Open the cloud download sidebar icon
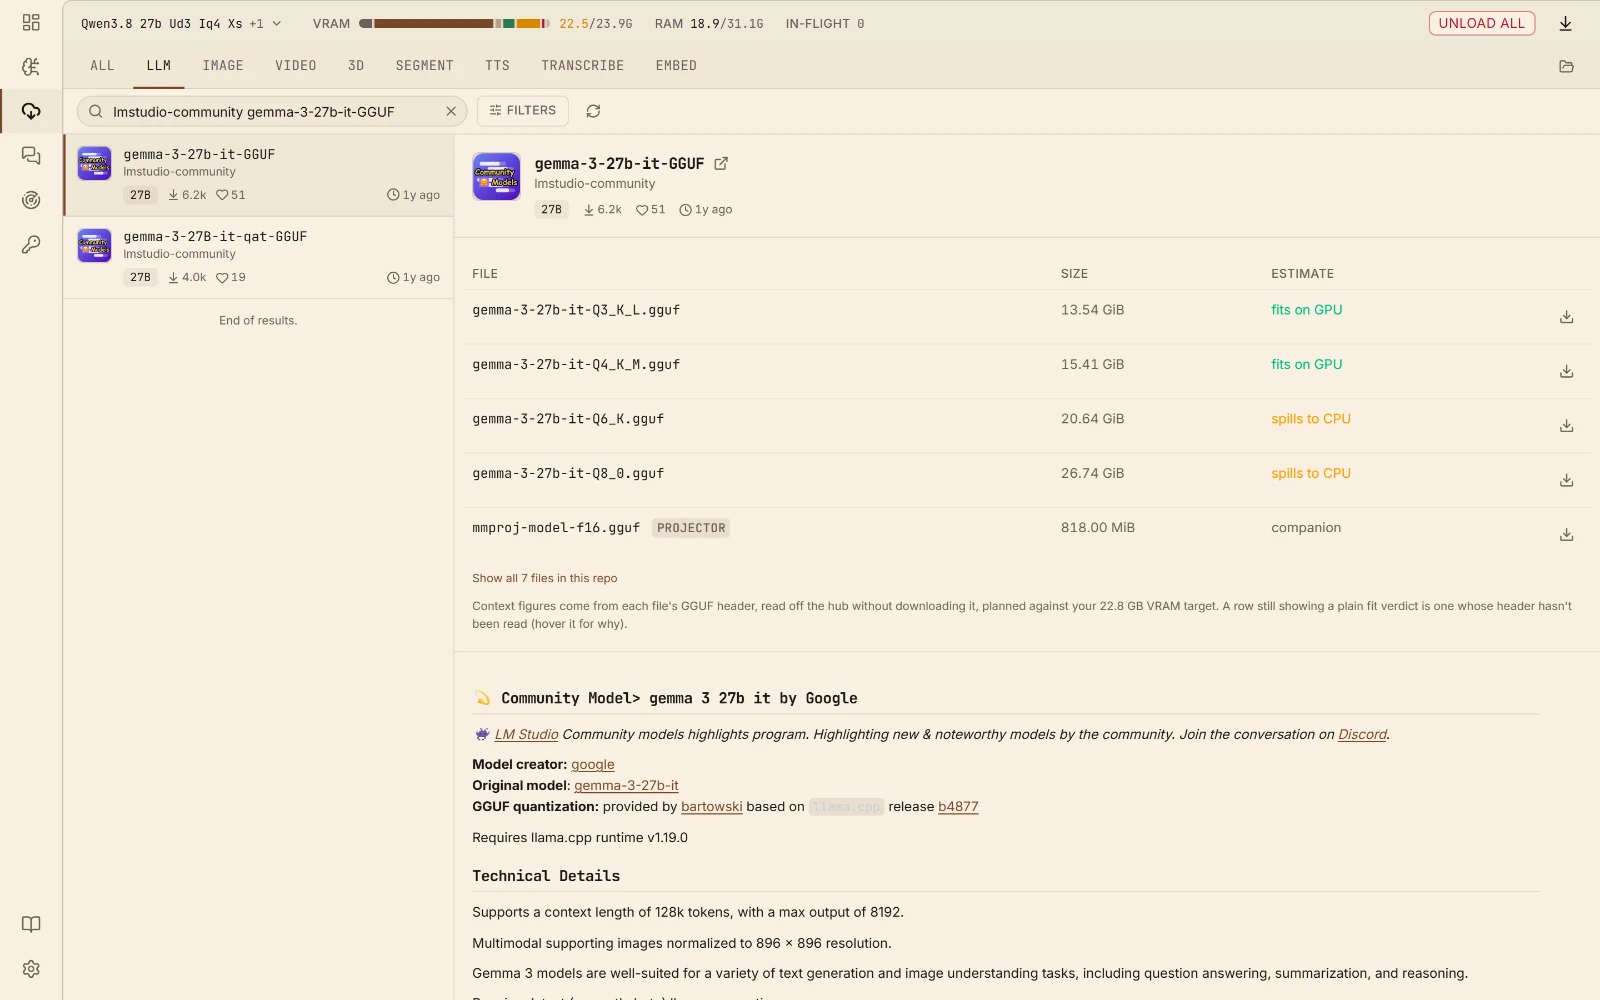Viewport: 1600px width, 1000px height. tap(31, 111)
